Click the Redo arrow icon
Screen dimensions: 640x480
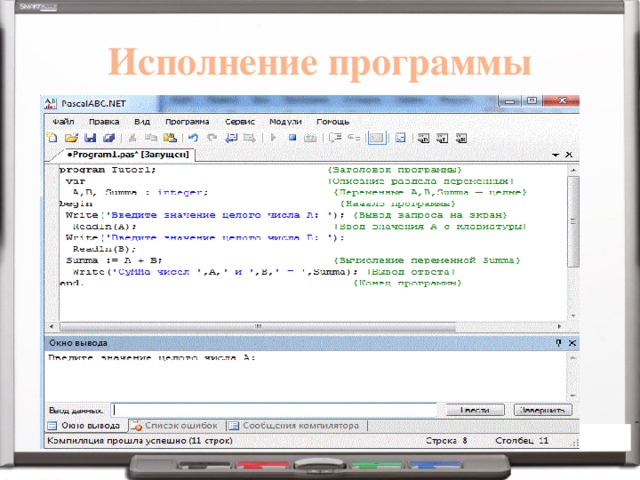(x=212, y=138)
